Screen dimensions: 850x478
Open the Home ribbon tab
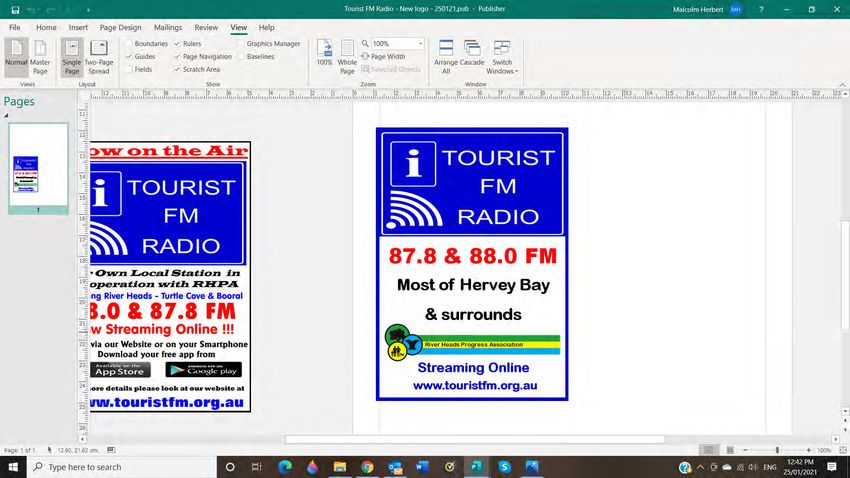coord(46,27)
